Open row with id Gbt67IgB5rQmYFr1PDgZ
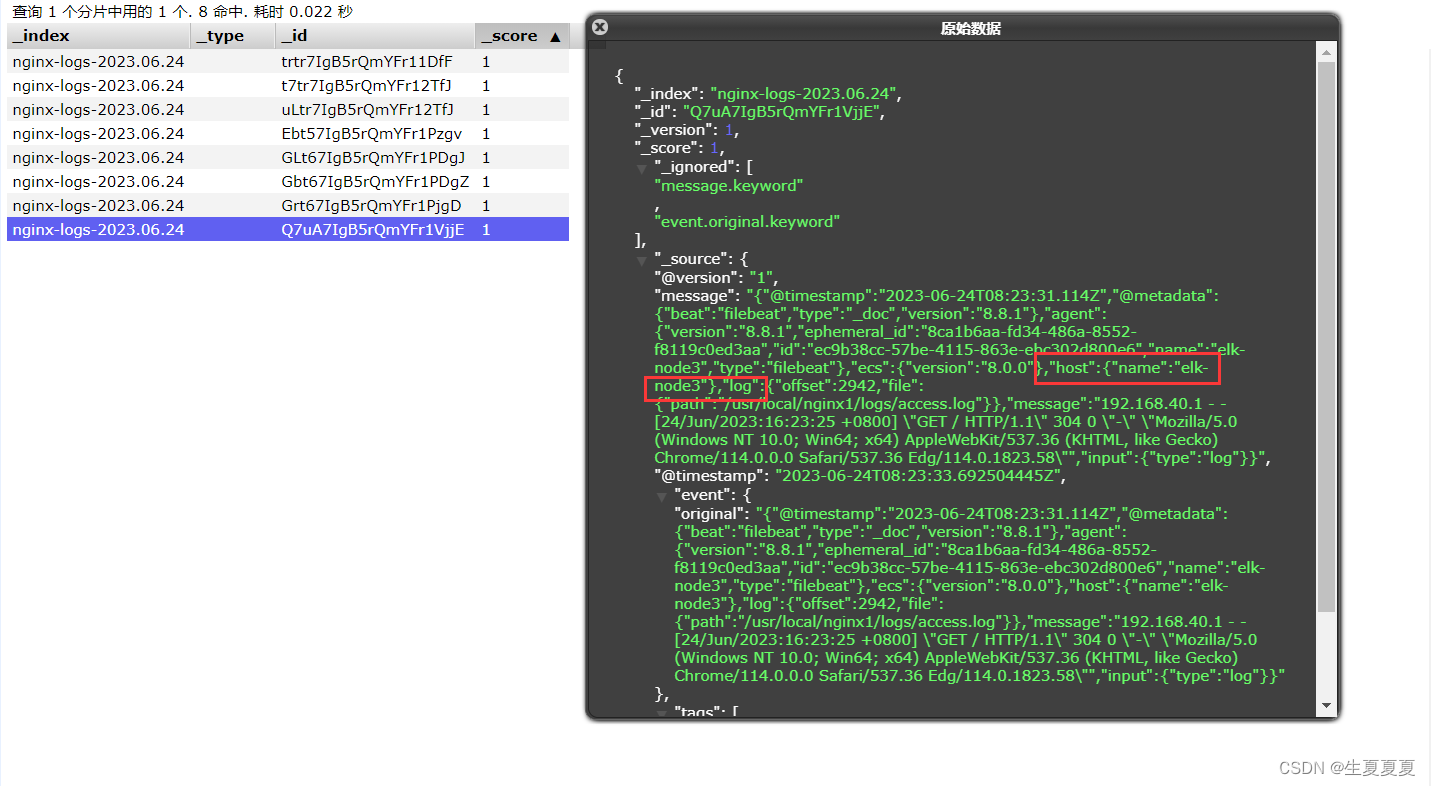 pyautogui.click(x=288, y=182)
